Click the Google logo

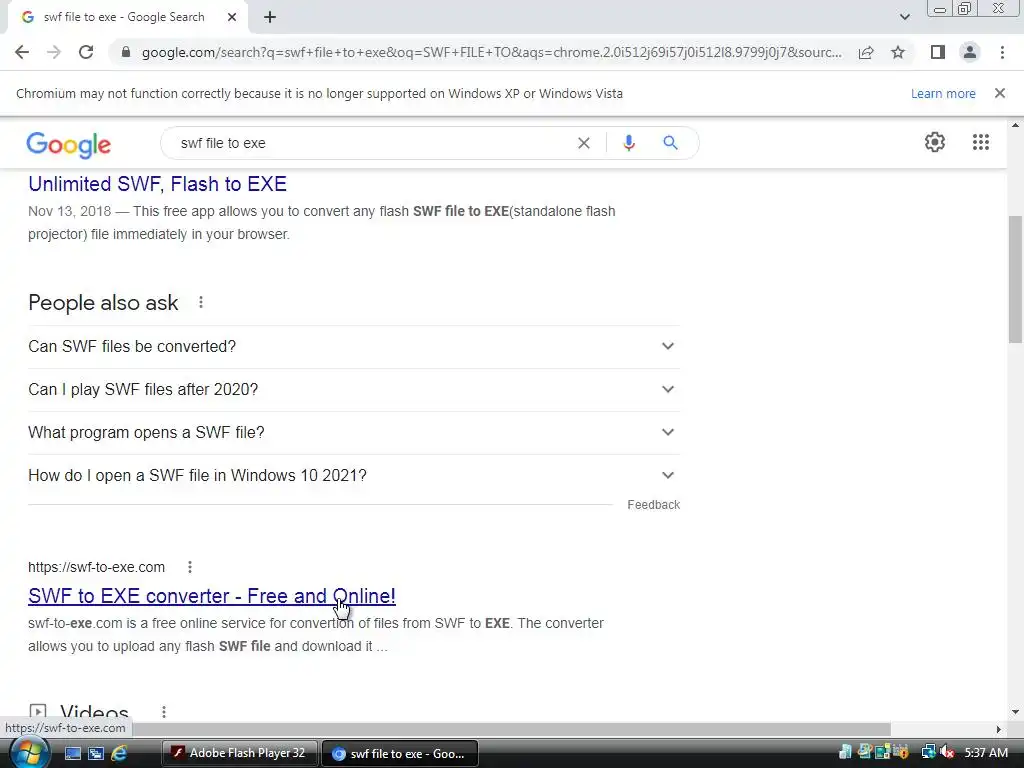[x=69, y=144]
